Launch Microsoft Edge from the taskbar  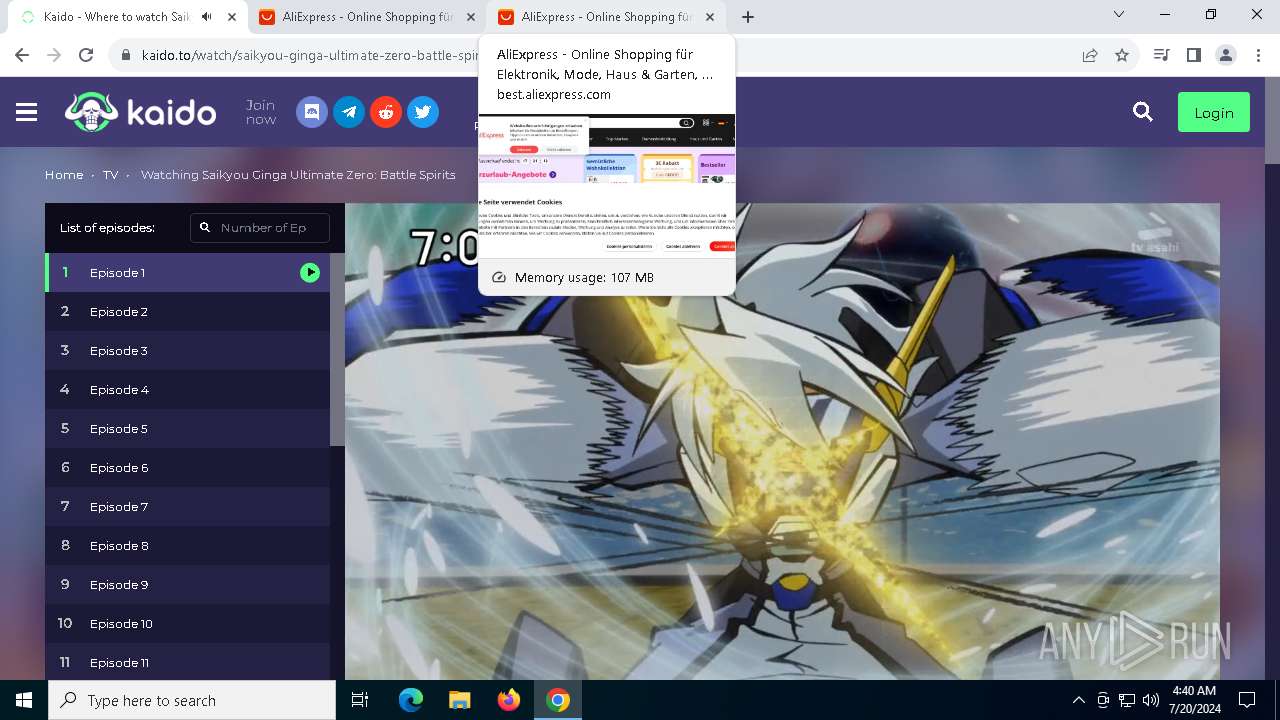pos(411,700)
